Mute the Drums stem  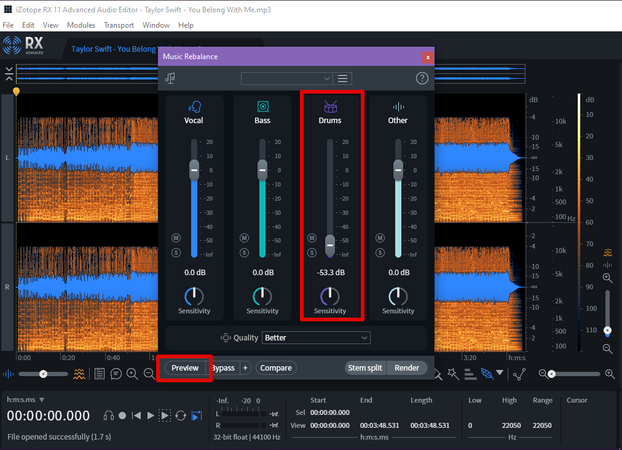(312, 238)
